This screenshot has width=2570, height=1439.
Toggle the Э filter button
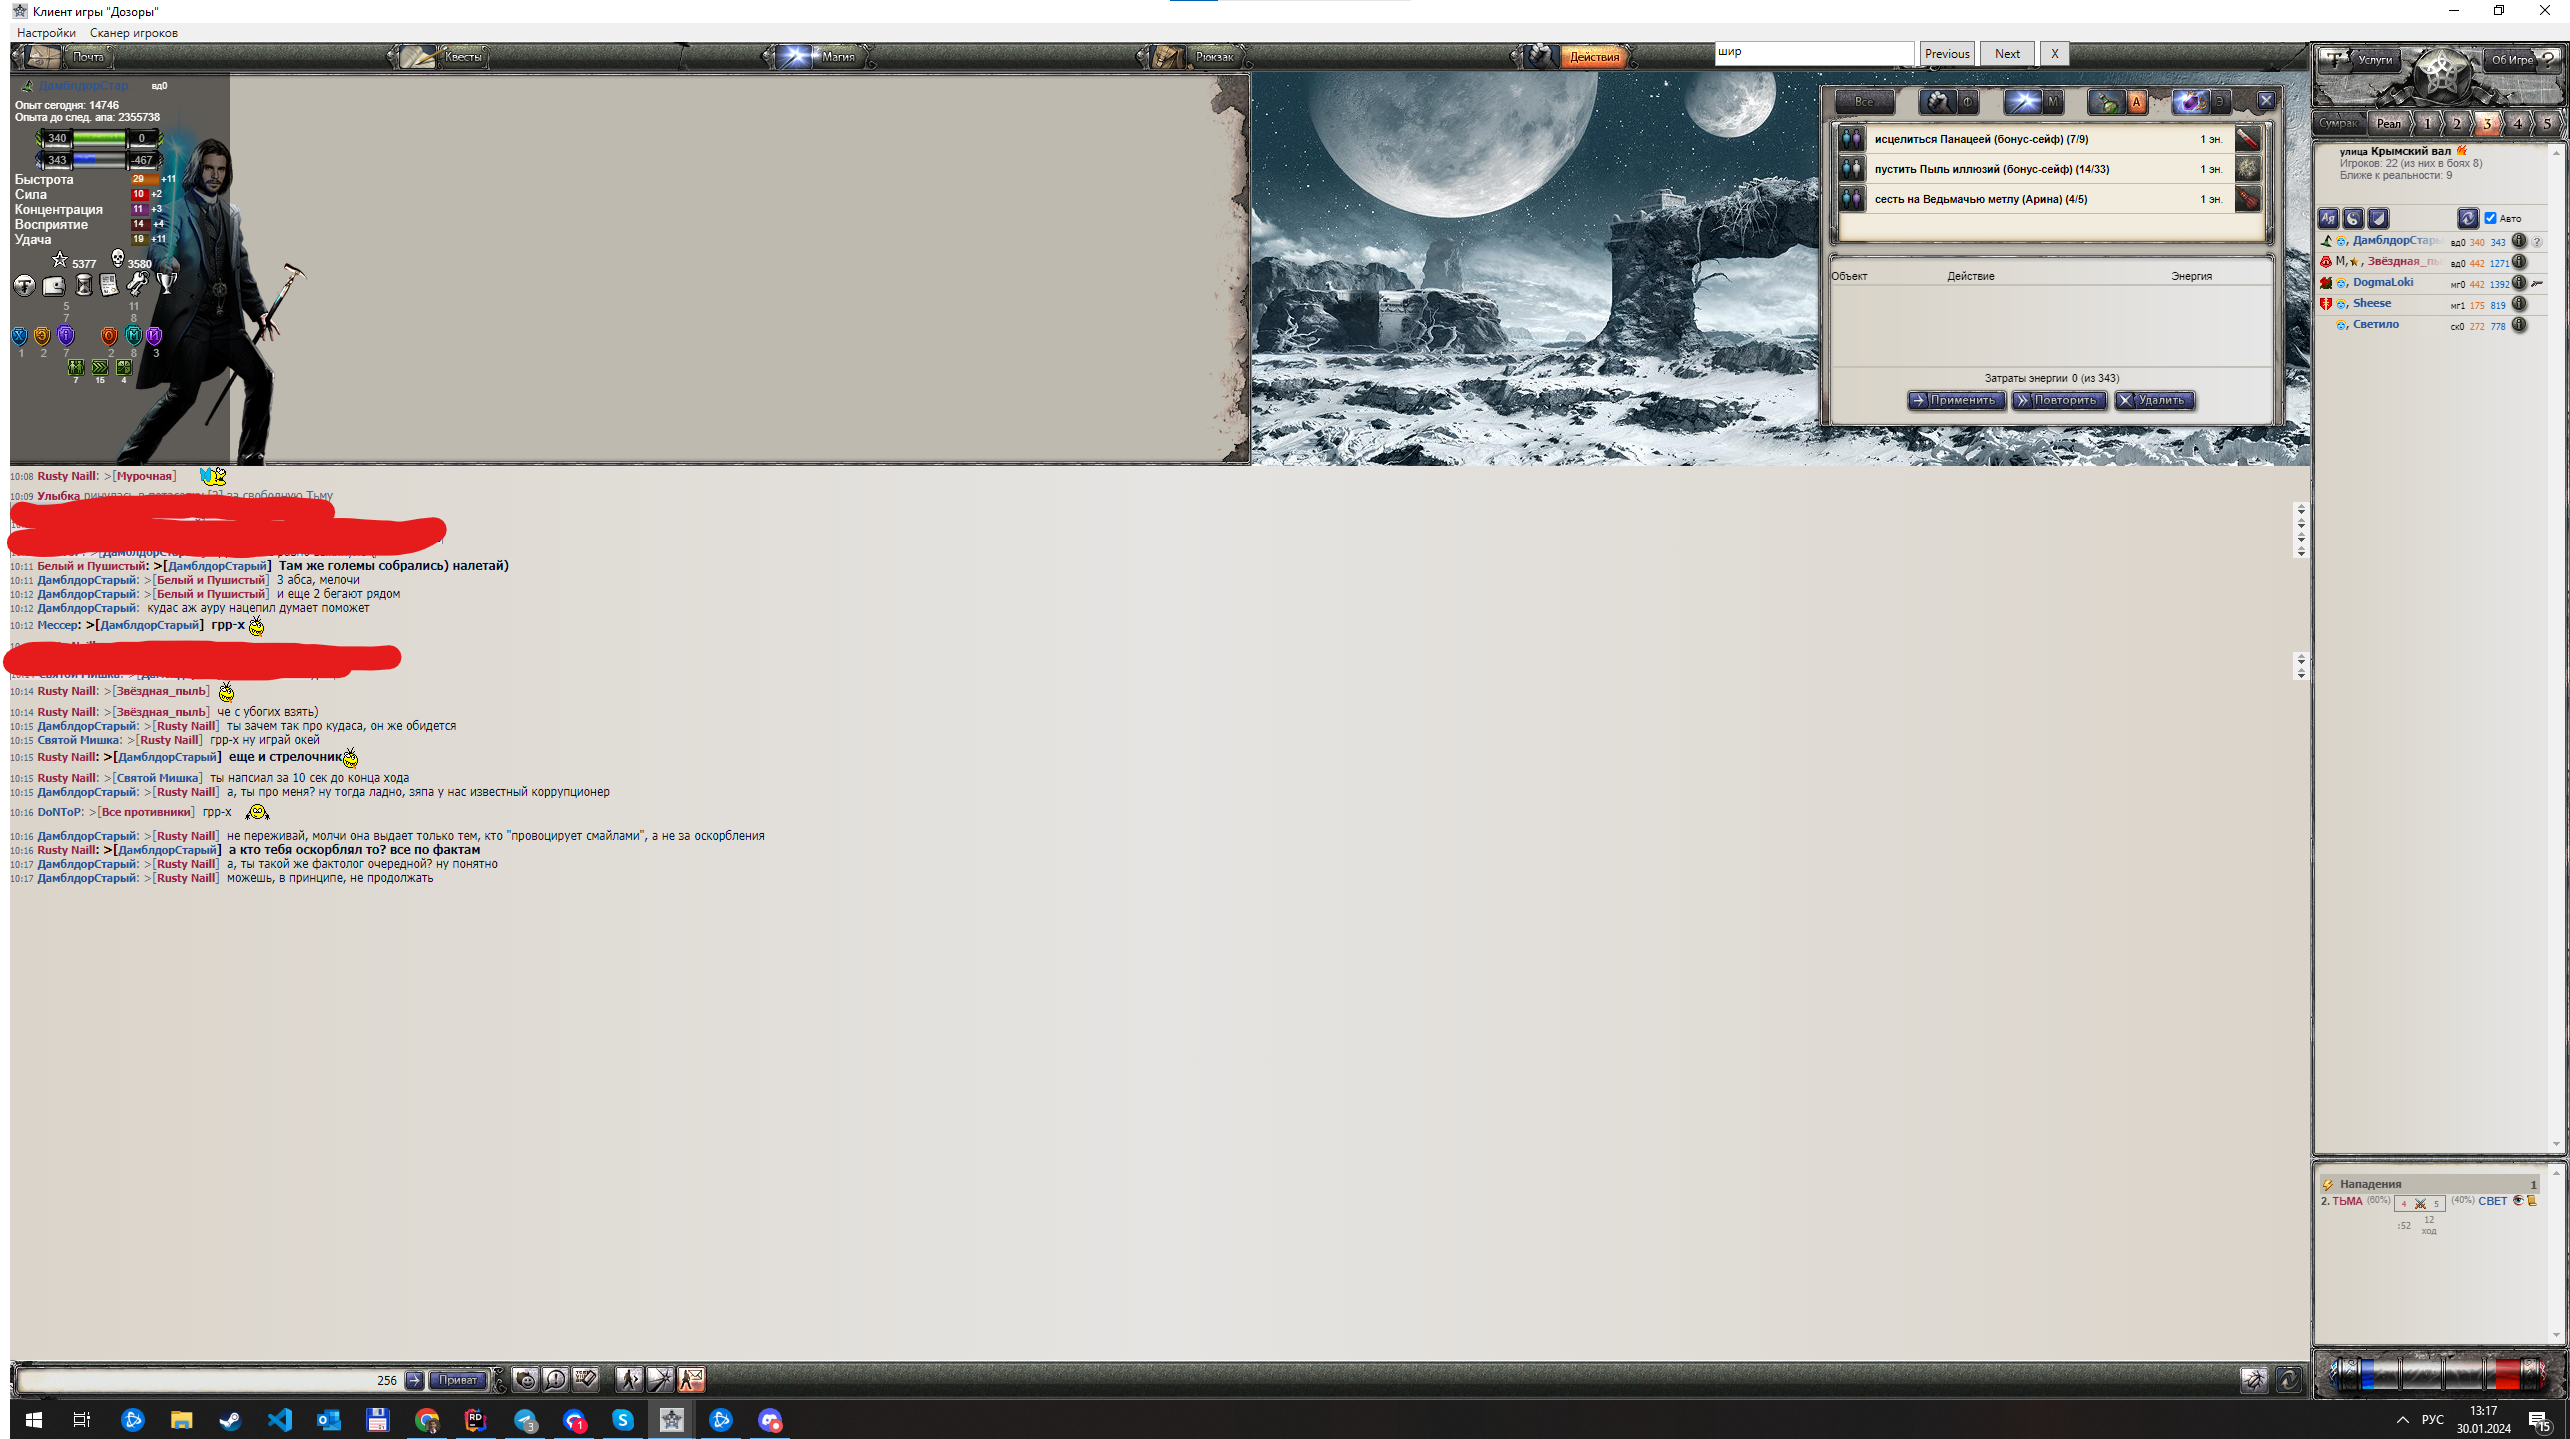coord(2219,102)
